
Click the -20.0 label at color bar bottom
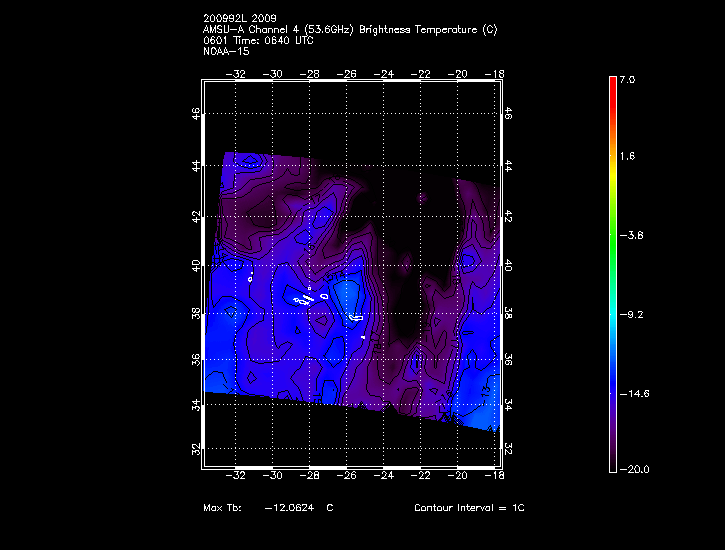(x=635, y=469)
